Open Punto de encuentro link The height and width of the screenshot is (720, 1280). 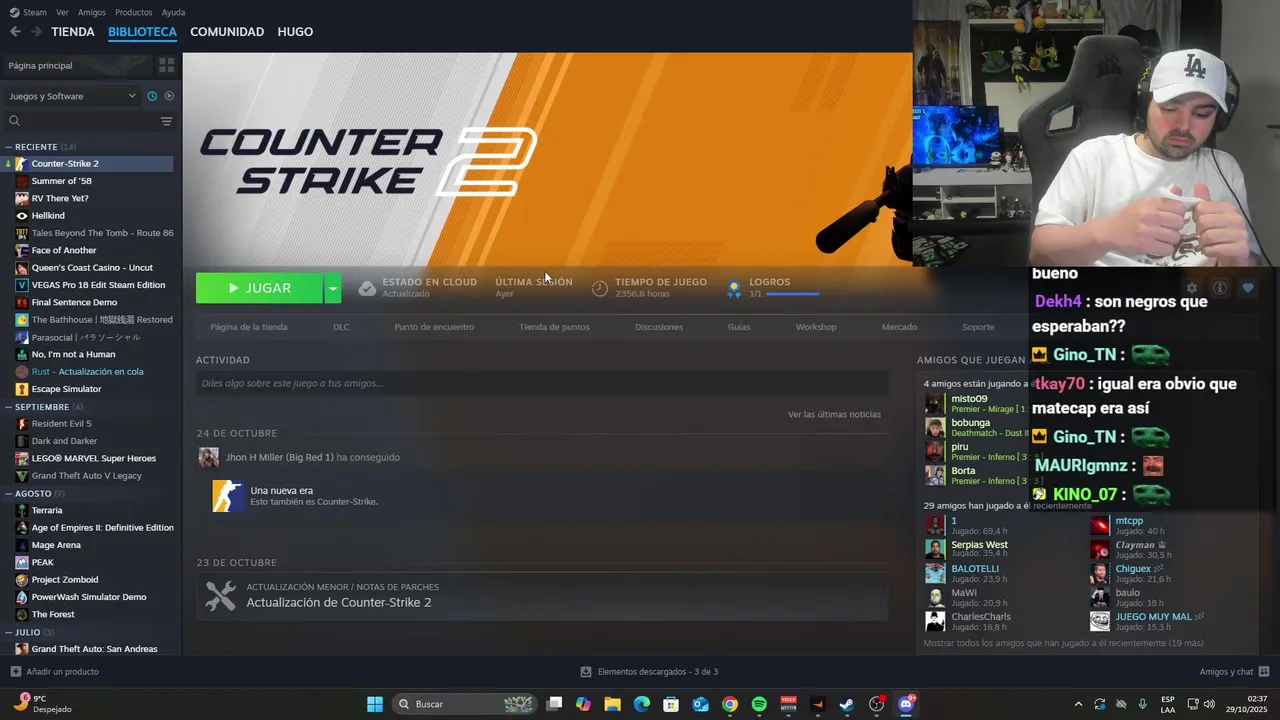(x=434, y=327)
